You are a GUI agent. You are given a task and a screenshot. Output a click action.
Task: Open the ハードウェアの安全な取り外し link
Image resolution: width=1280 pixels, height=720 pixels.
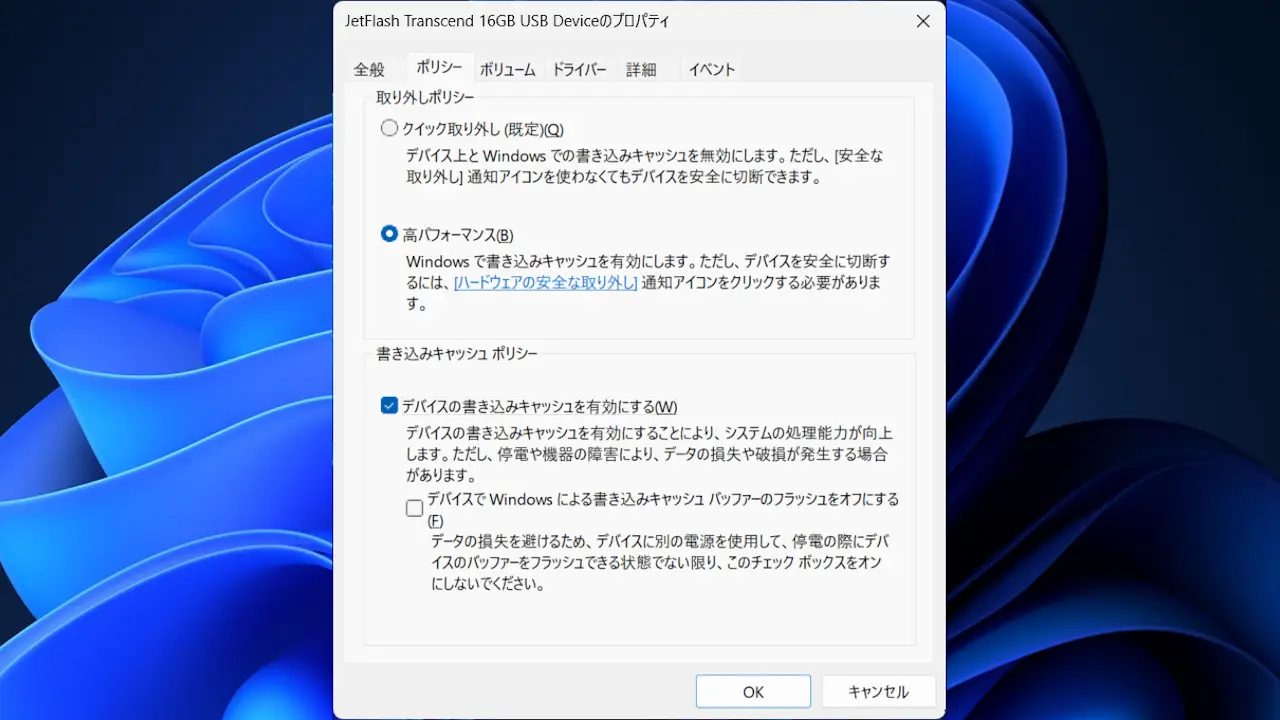(546, 283)
